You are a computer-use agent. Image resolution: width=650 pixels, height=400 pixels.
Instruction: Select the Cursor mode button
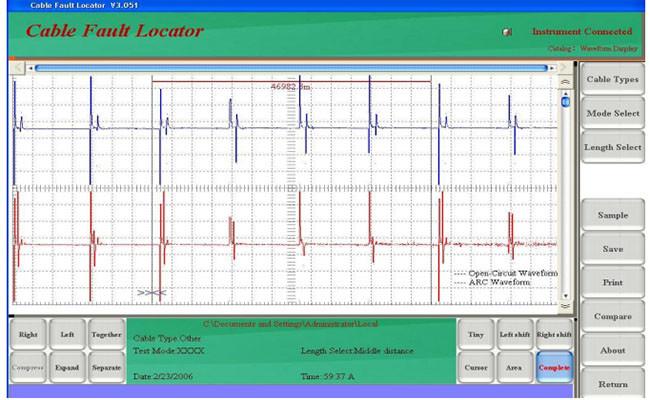coord(476,368)
